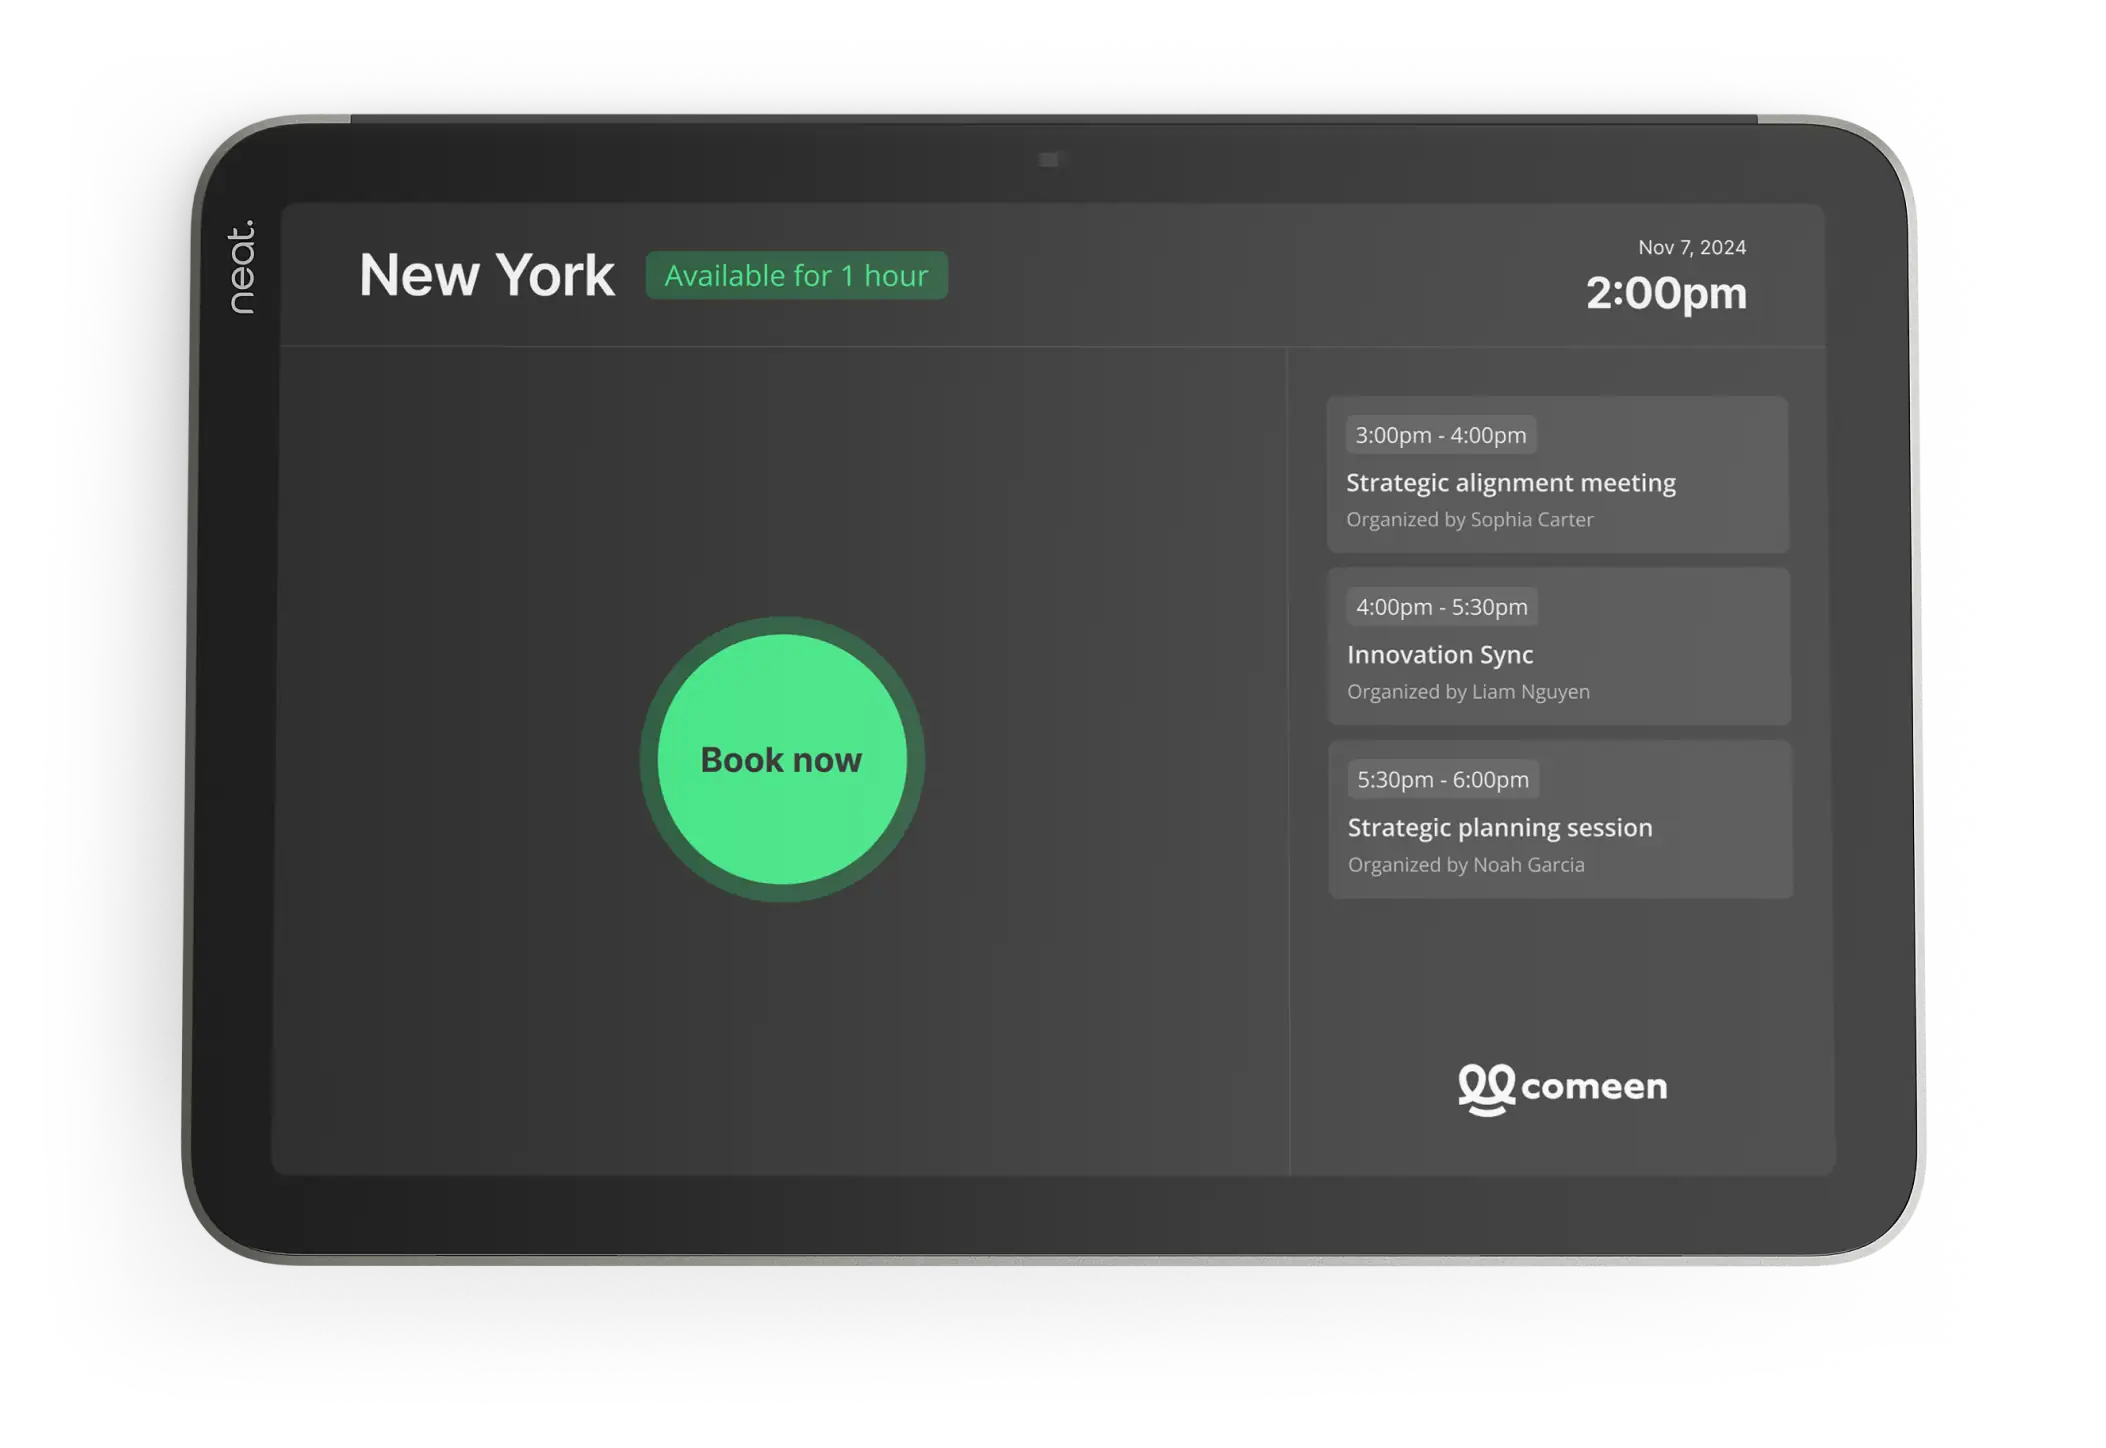
Task: Click the comeen smiley logo icon
Action: (x=1486, y=1088)
